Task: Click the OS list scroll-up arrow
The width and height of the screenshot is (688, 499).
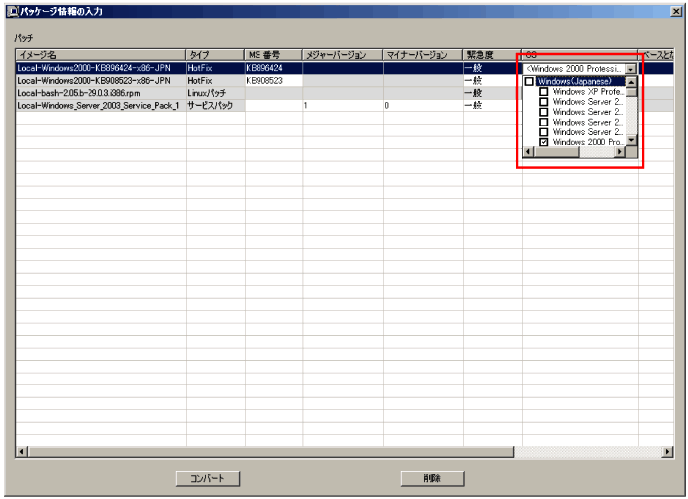Action: [631, 82]
